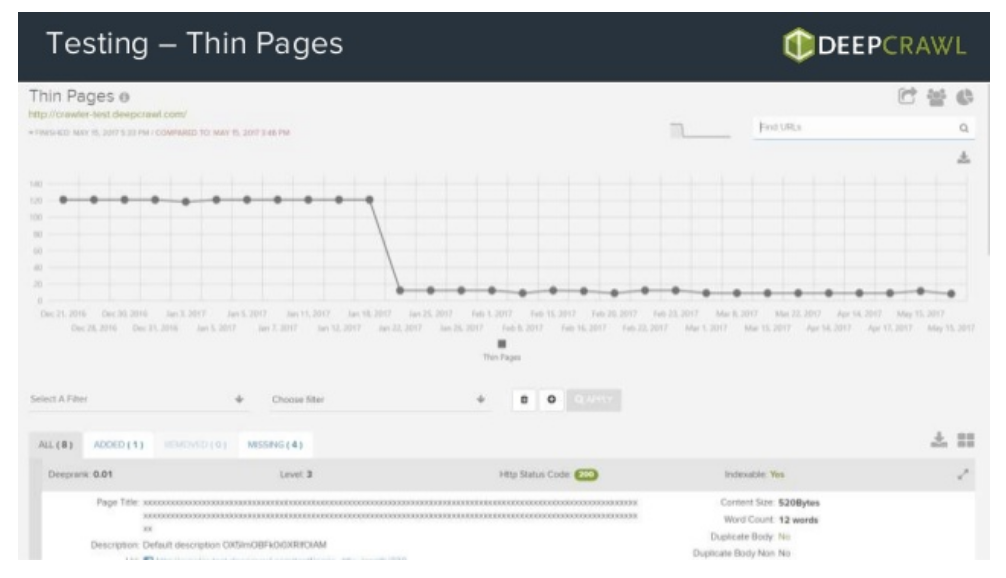Add a filter with the plus icon
Screen dimensions: 1006x578
(551, 400)
